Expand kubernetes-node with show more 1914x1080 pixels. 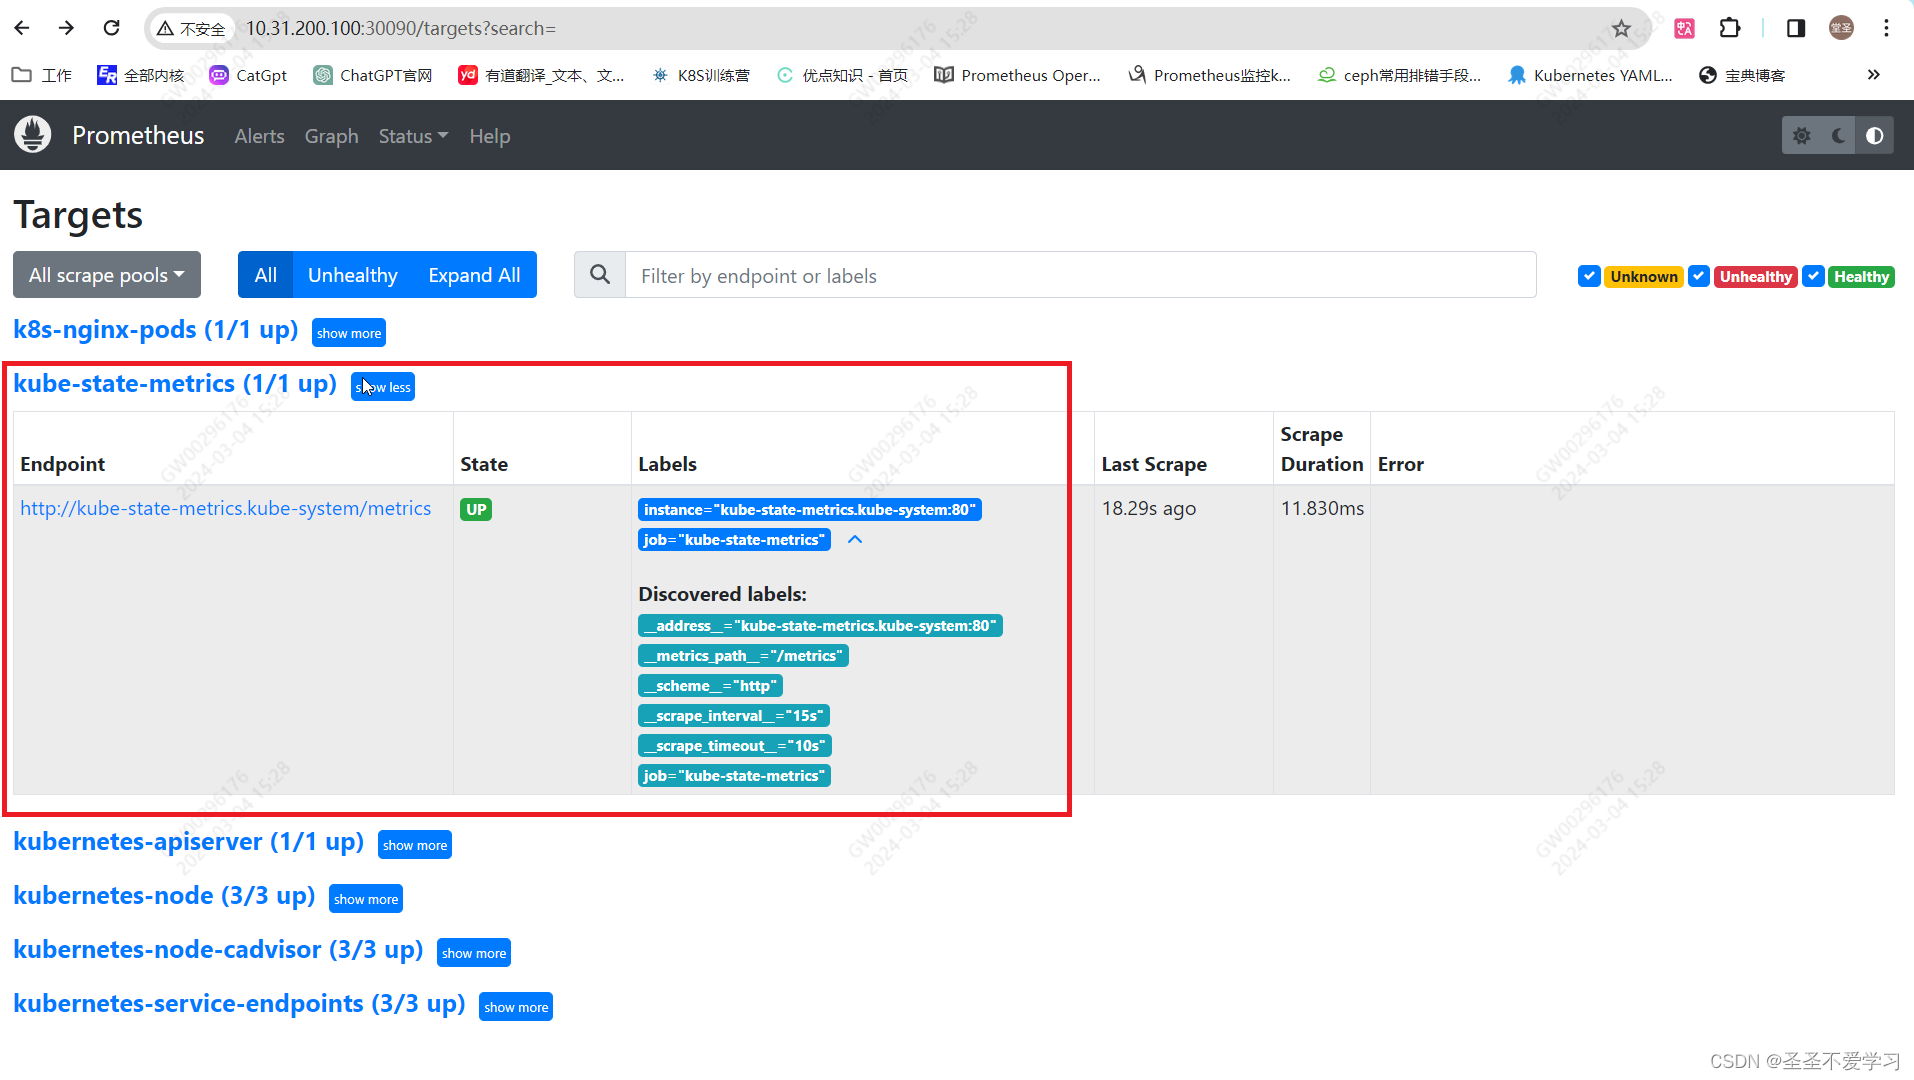[x=366, y=899]
